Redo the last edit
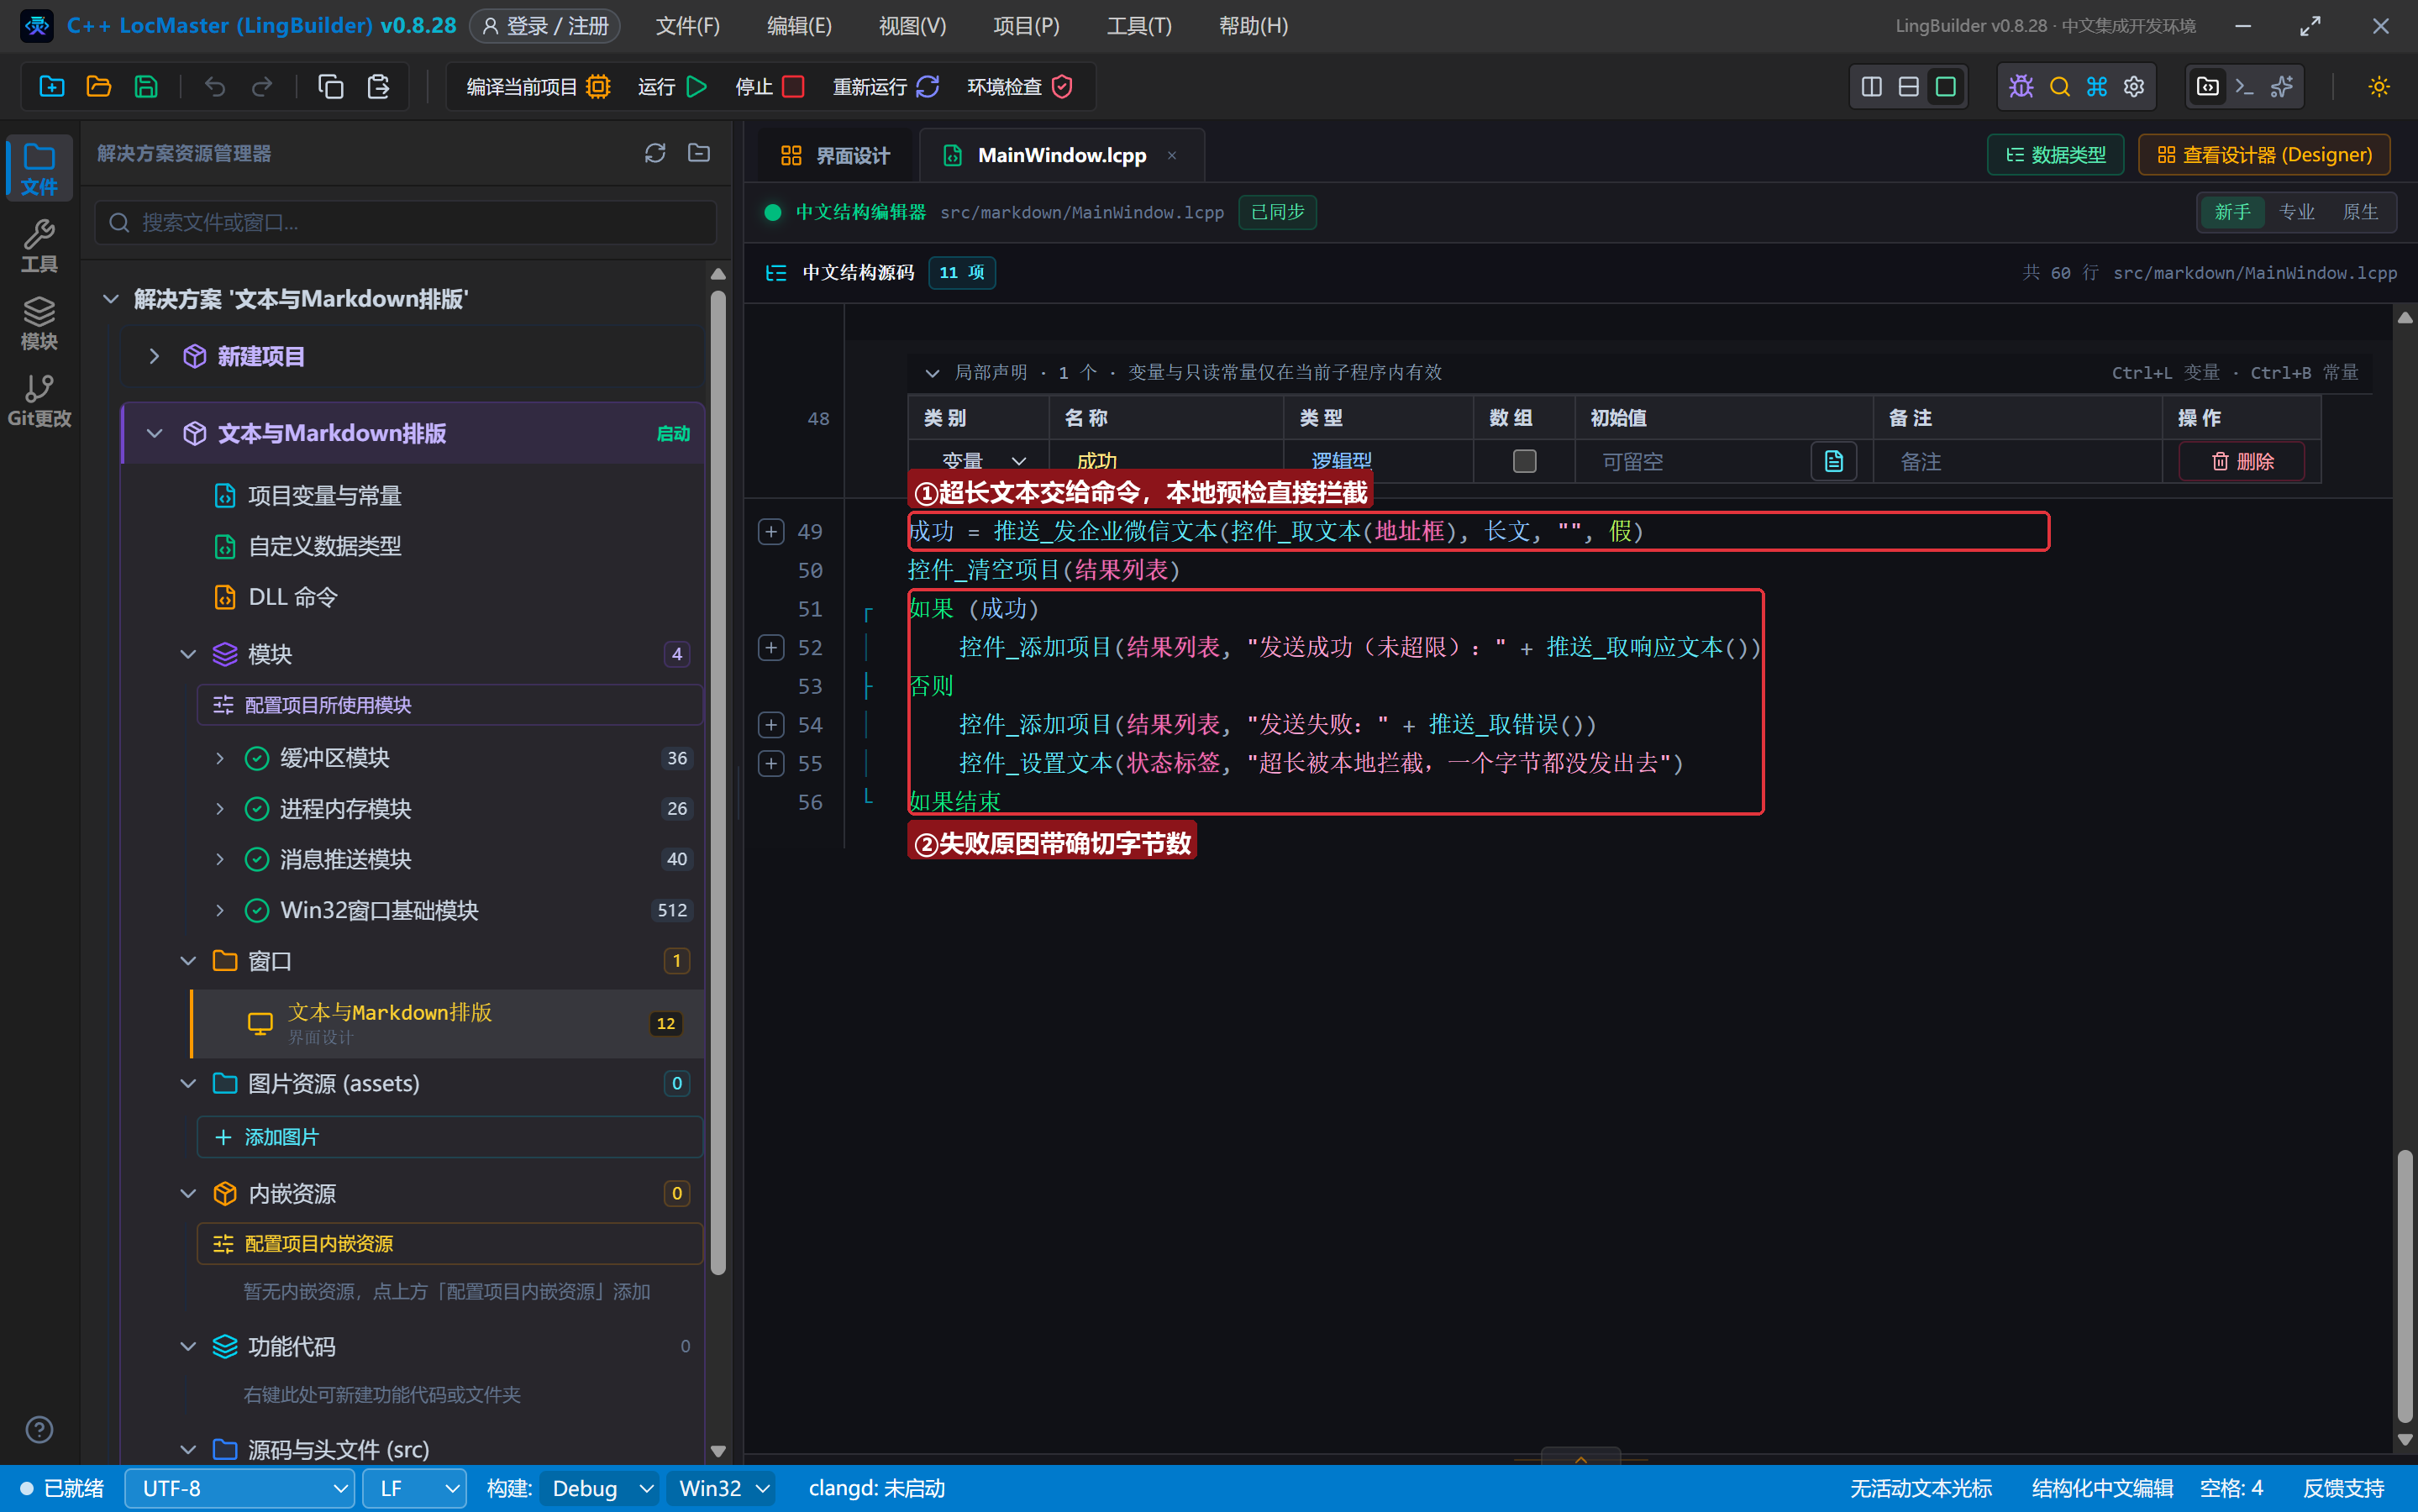The image size is (2418, 1512). [262, 87]
